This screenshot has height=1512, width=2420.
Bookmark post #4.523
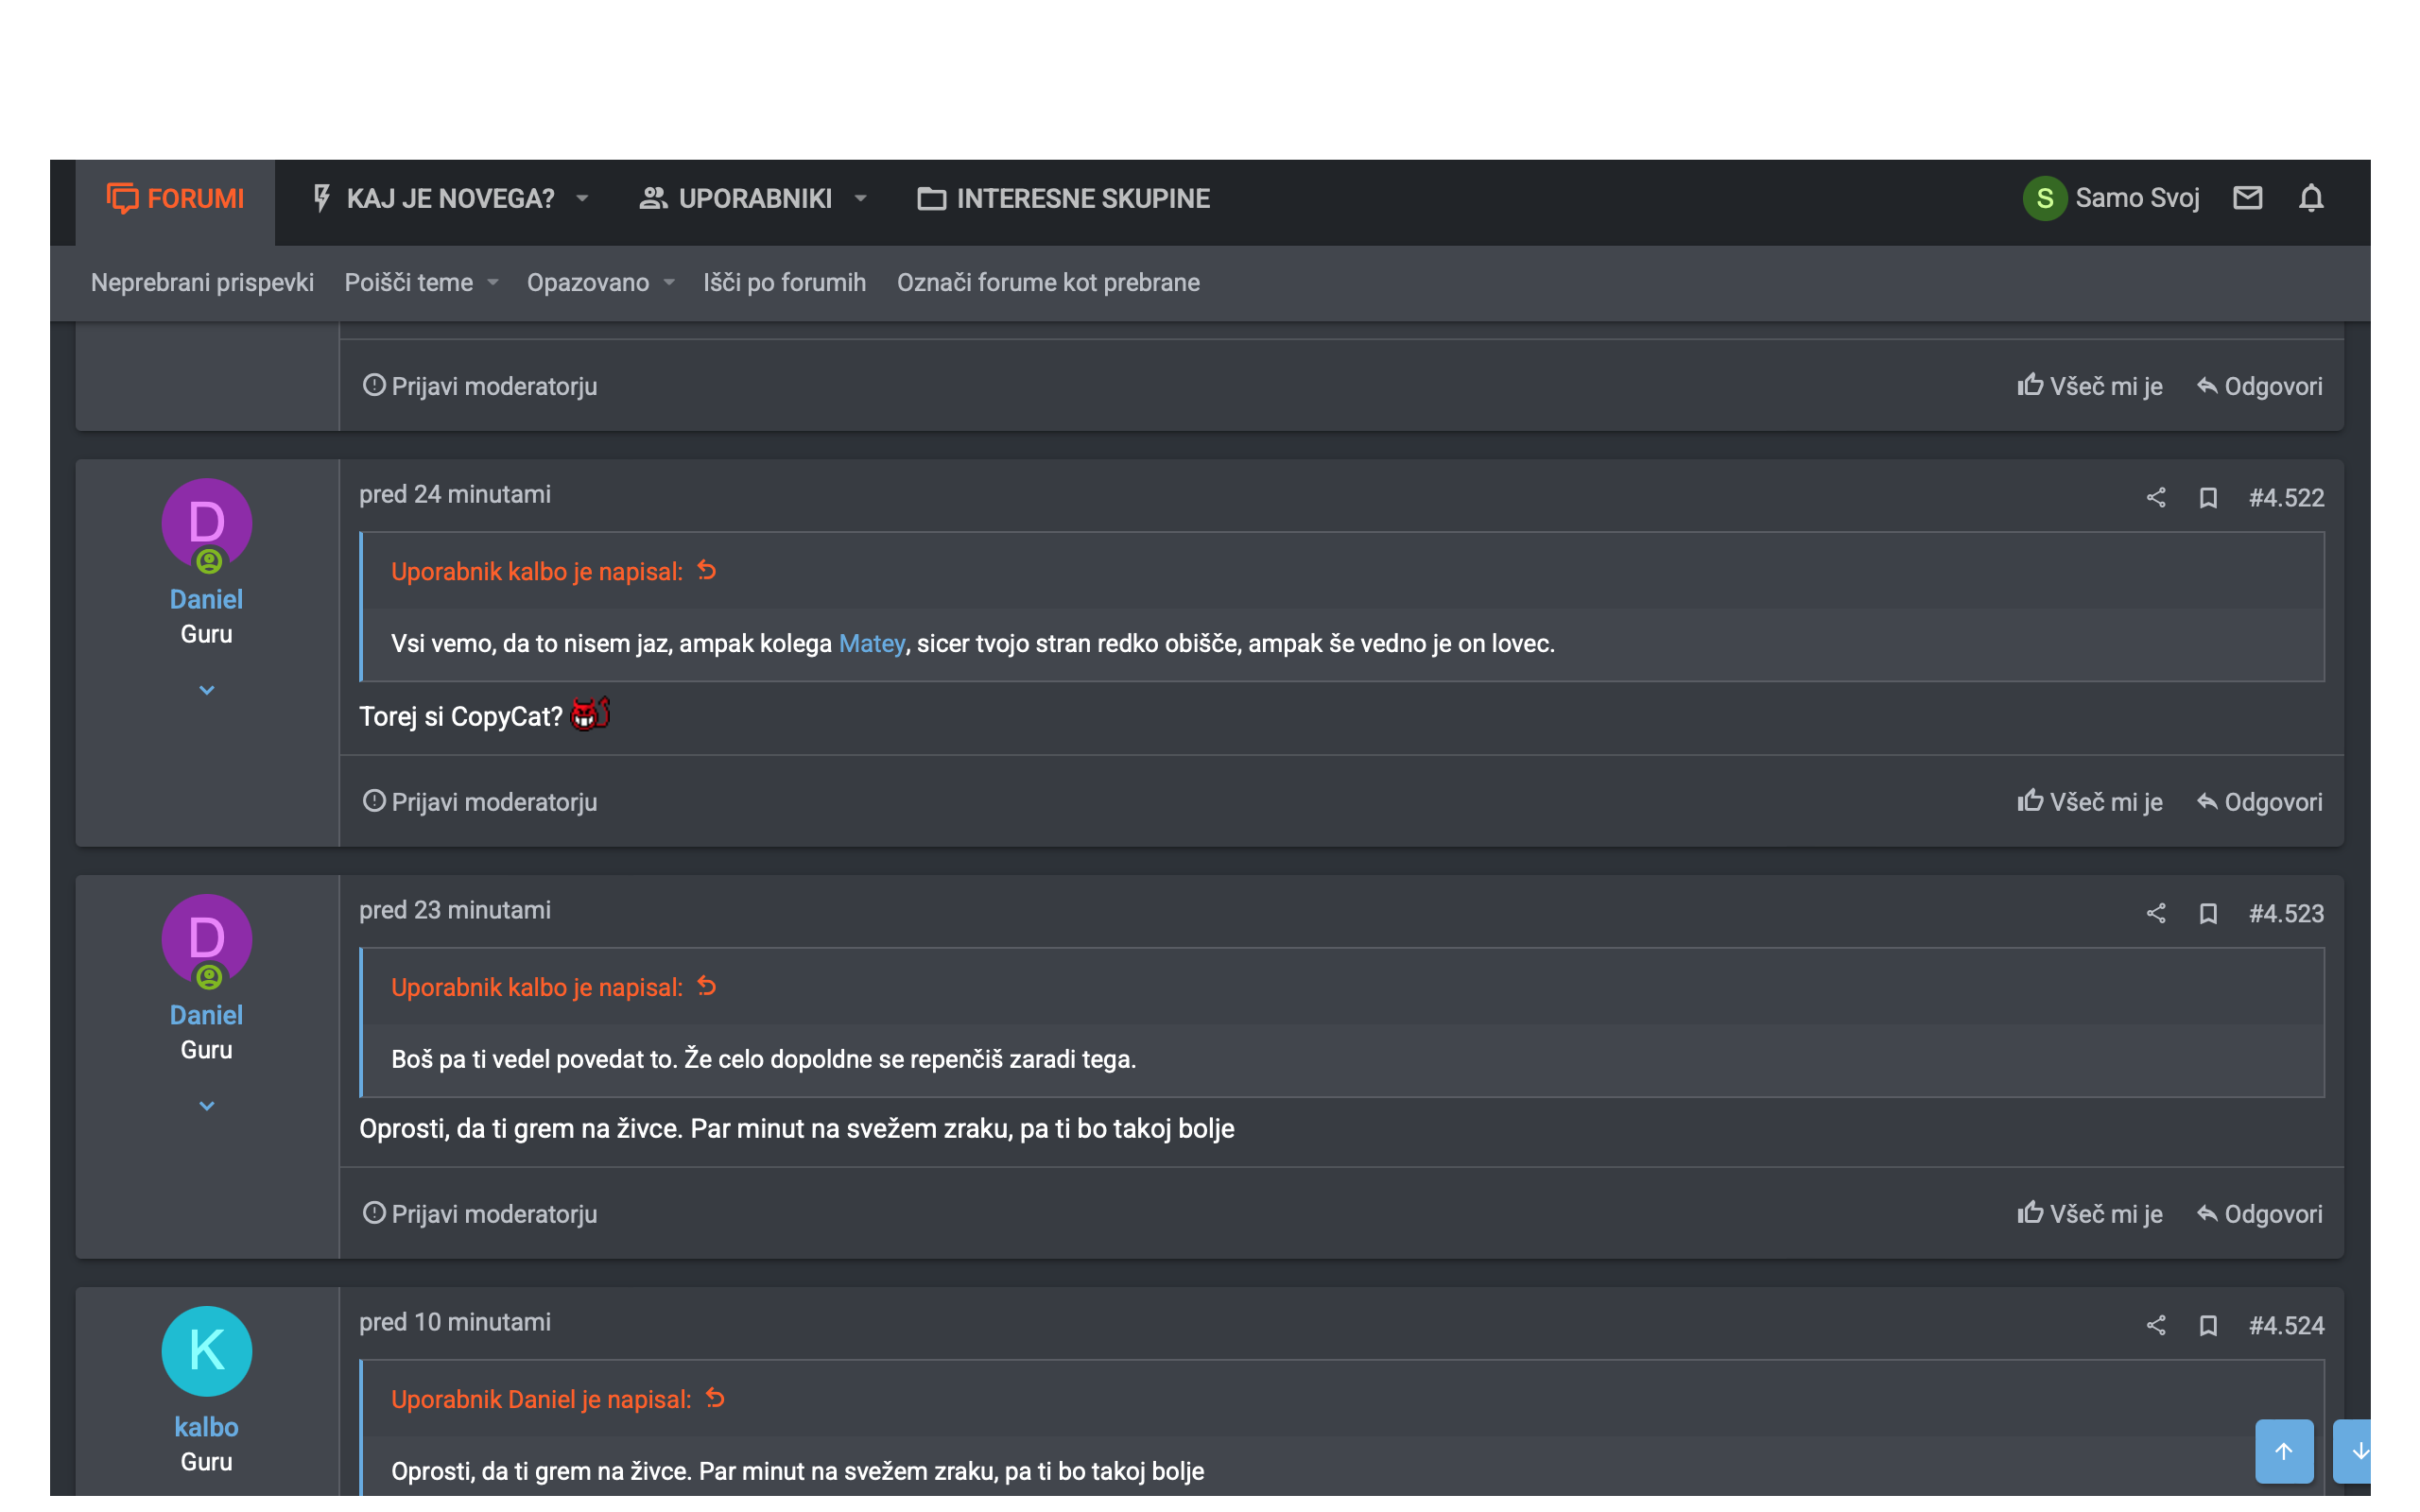pyautogui.click(x=2208, y=913)
